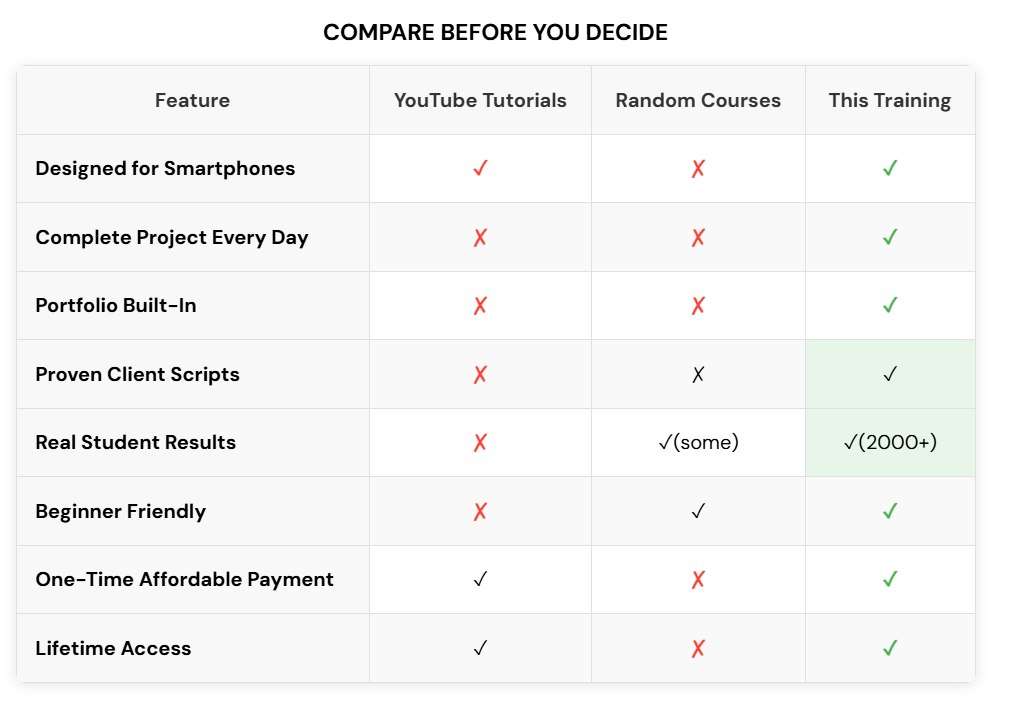Select the Random Courses column header
Image resolution: width=1032 pixels, height=707 pixels.
(698, 100)
